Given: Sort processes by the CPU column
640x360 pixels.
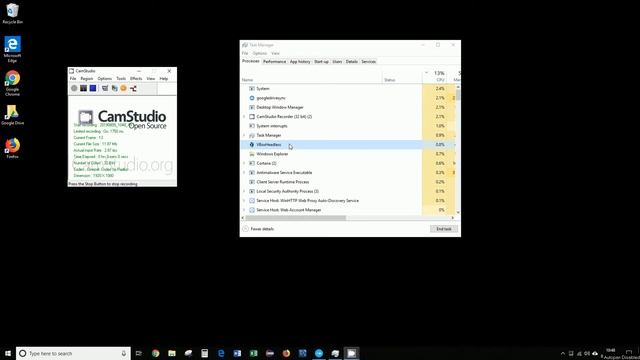Looking at the screenshot, I should [435, 76].
